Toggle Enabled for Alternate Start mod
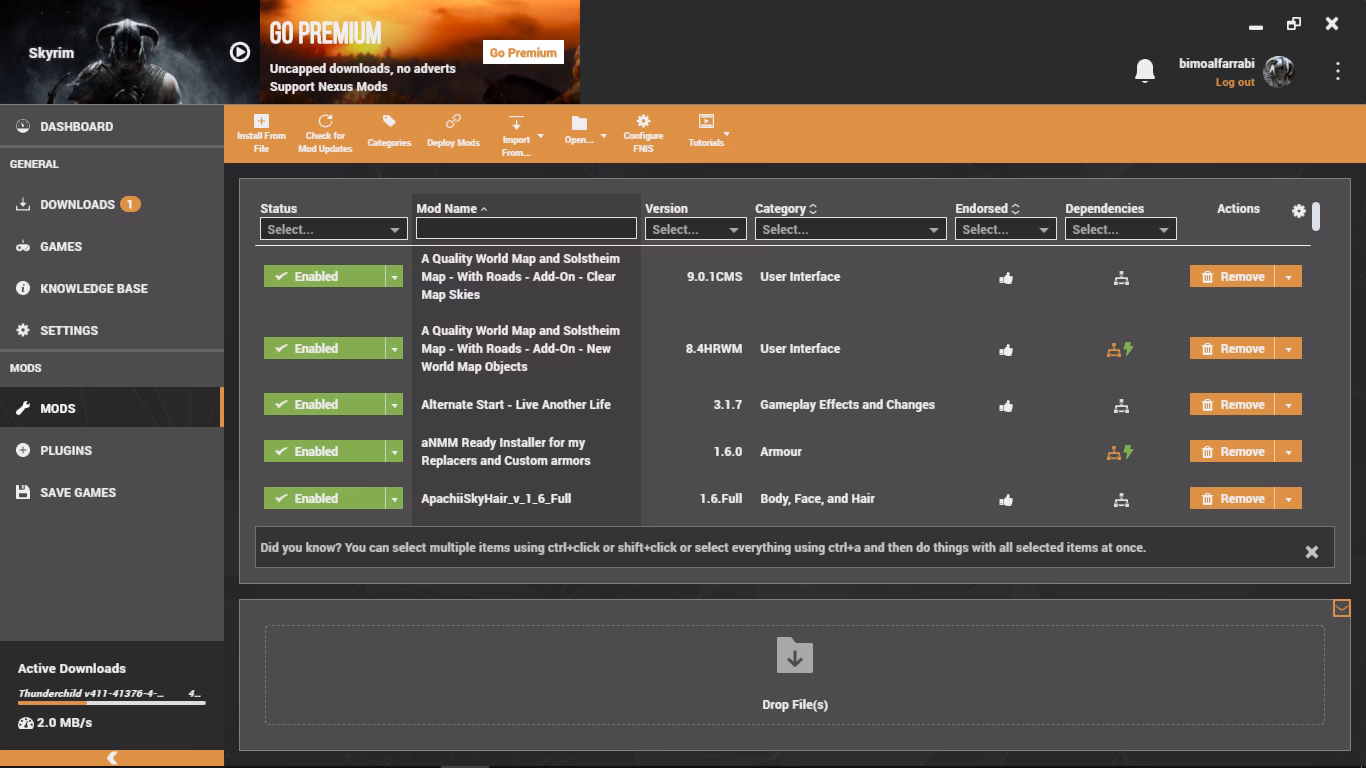The height and width of the screenshot is (768, 1366). point(324,405)
